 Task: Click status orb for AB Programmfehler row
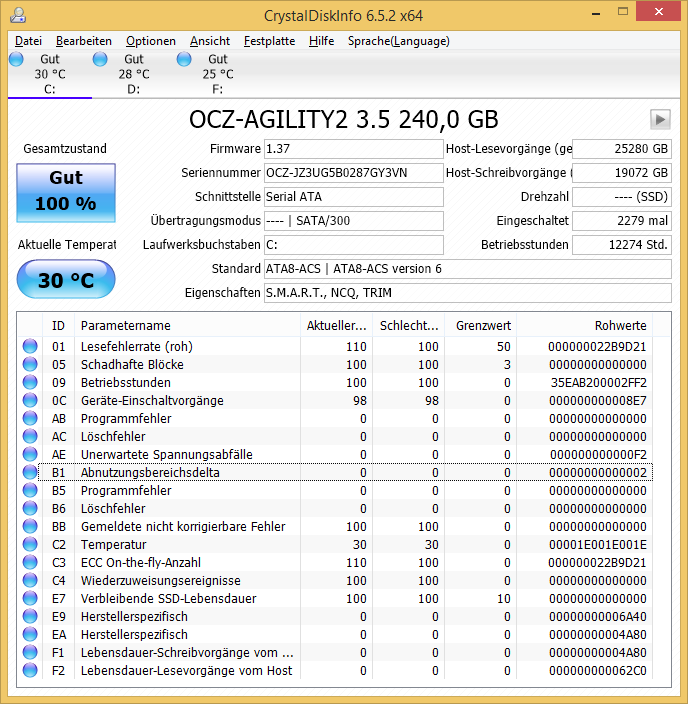point(30,418)
